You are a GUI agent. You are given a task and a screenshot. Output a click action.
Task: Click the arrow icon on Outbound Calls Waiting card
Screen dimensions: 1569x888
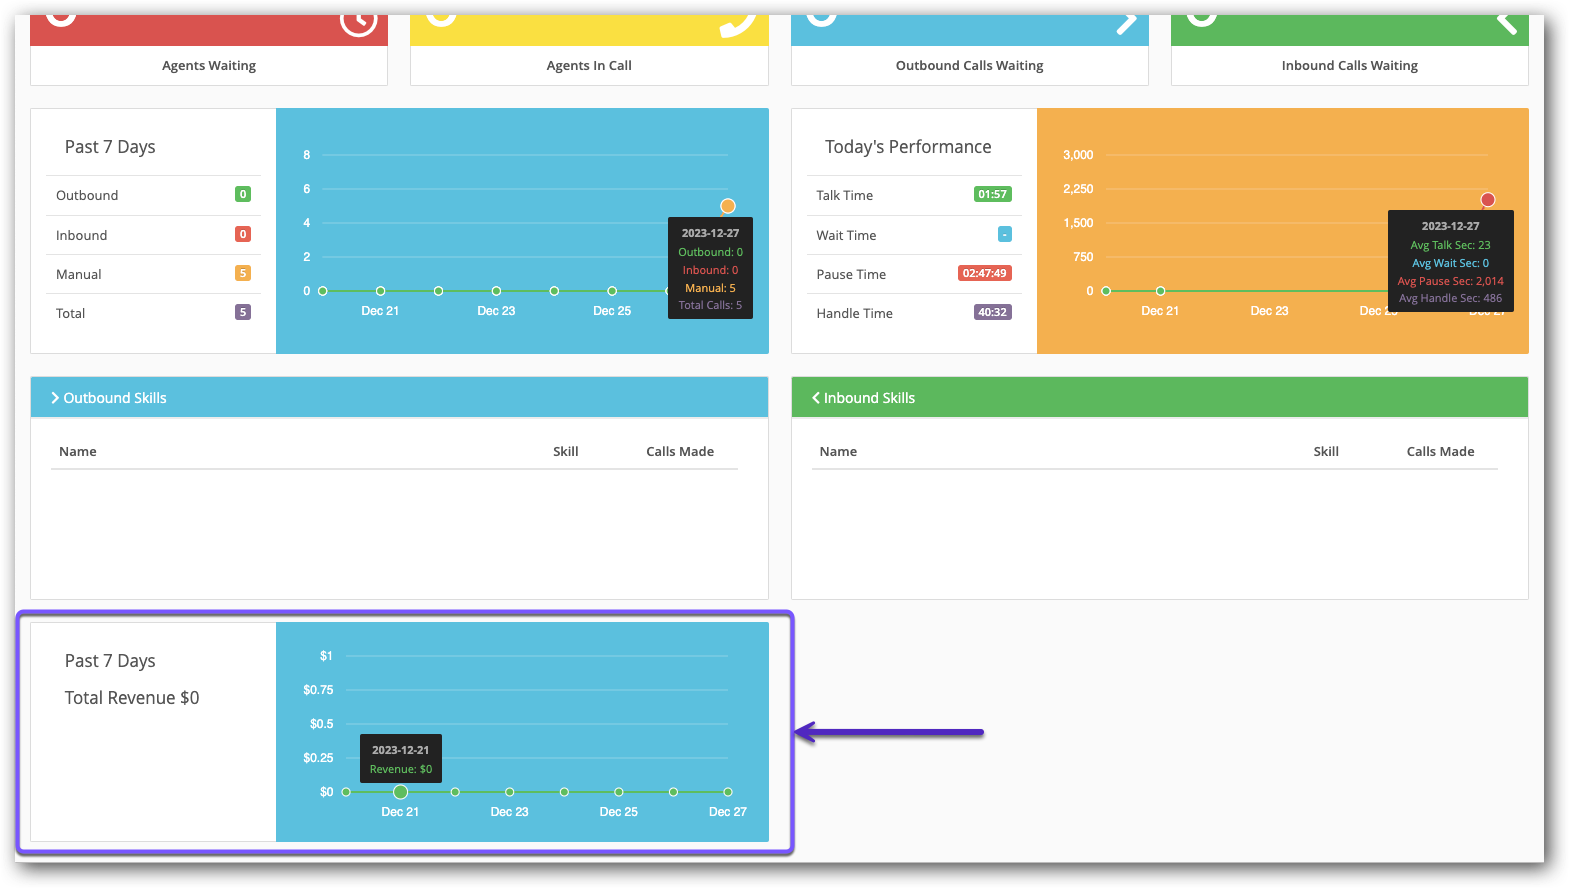1126,22
